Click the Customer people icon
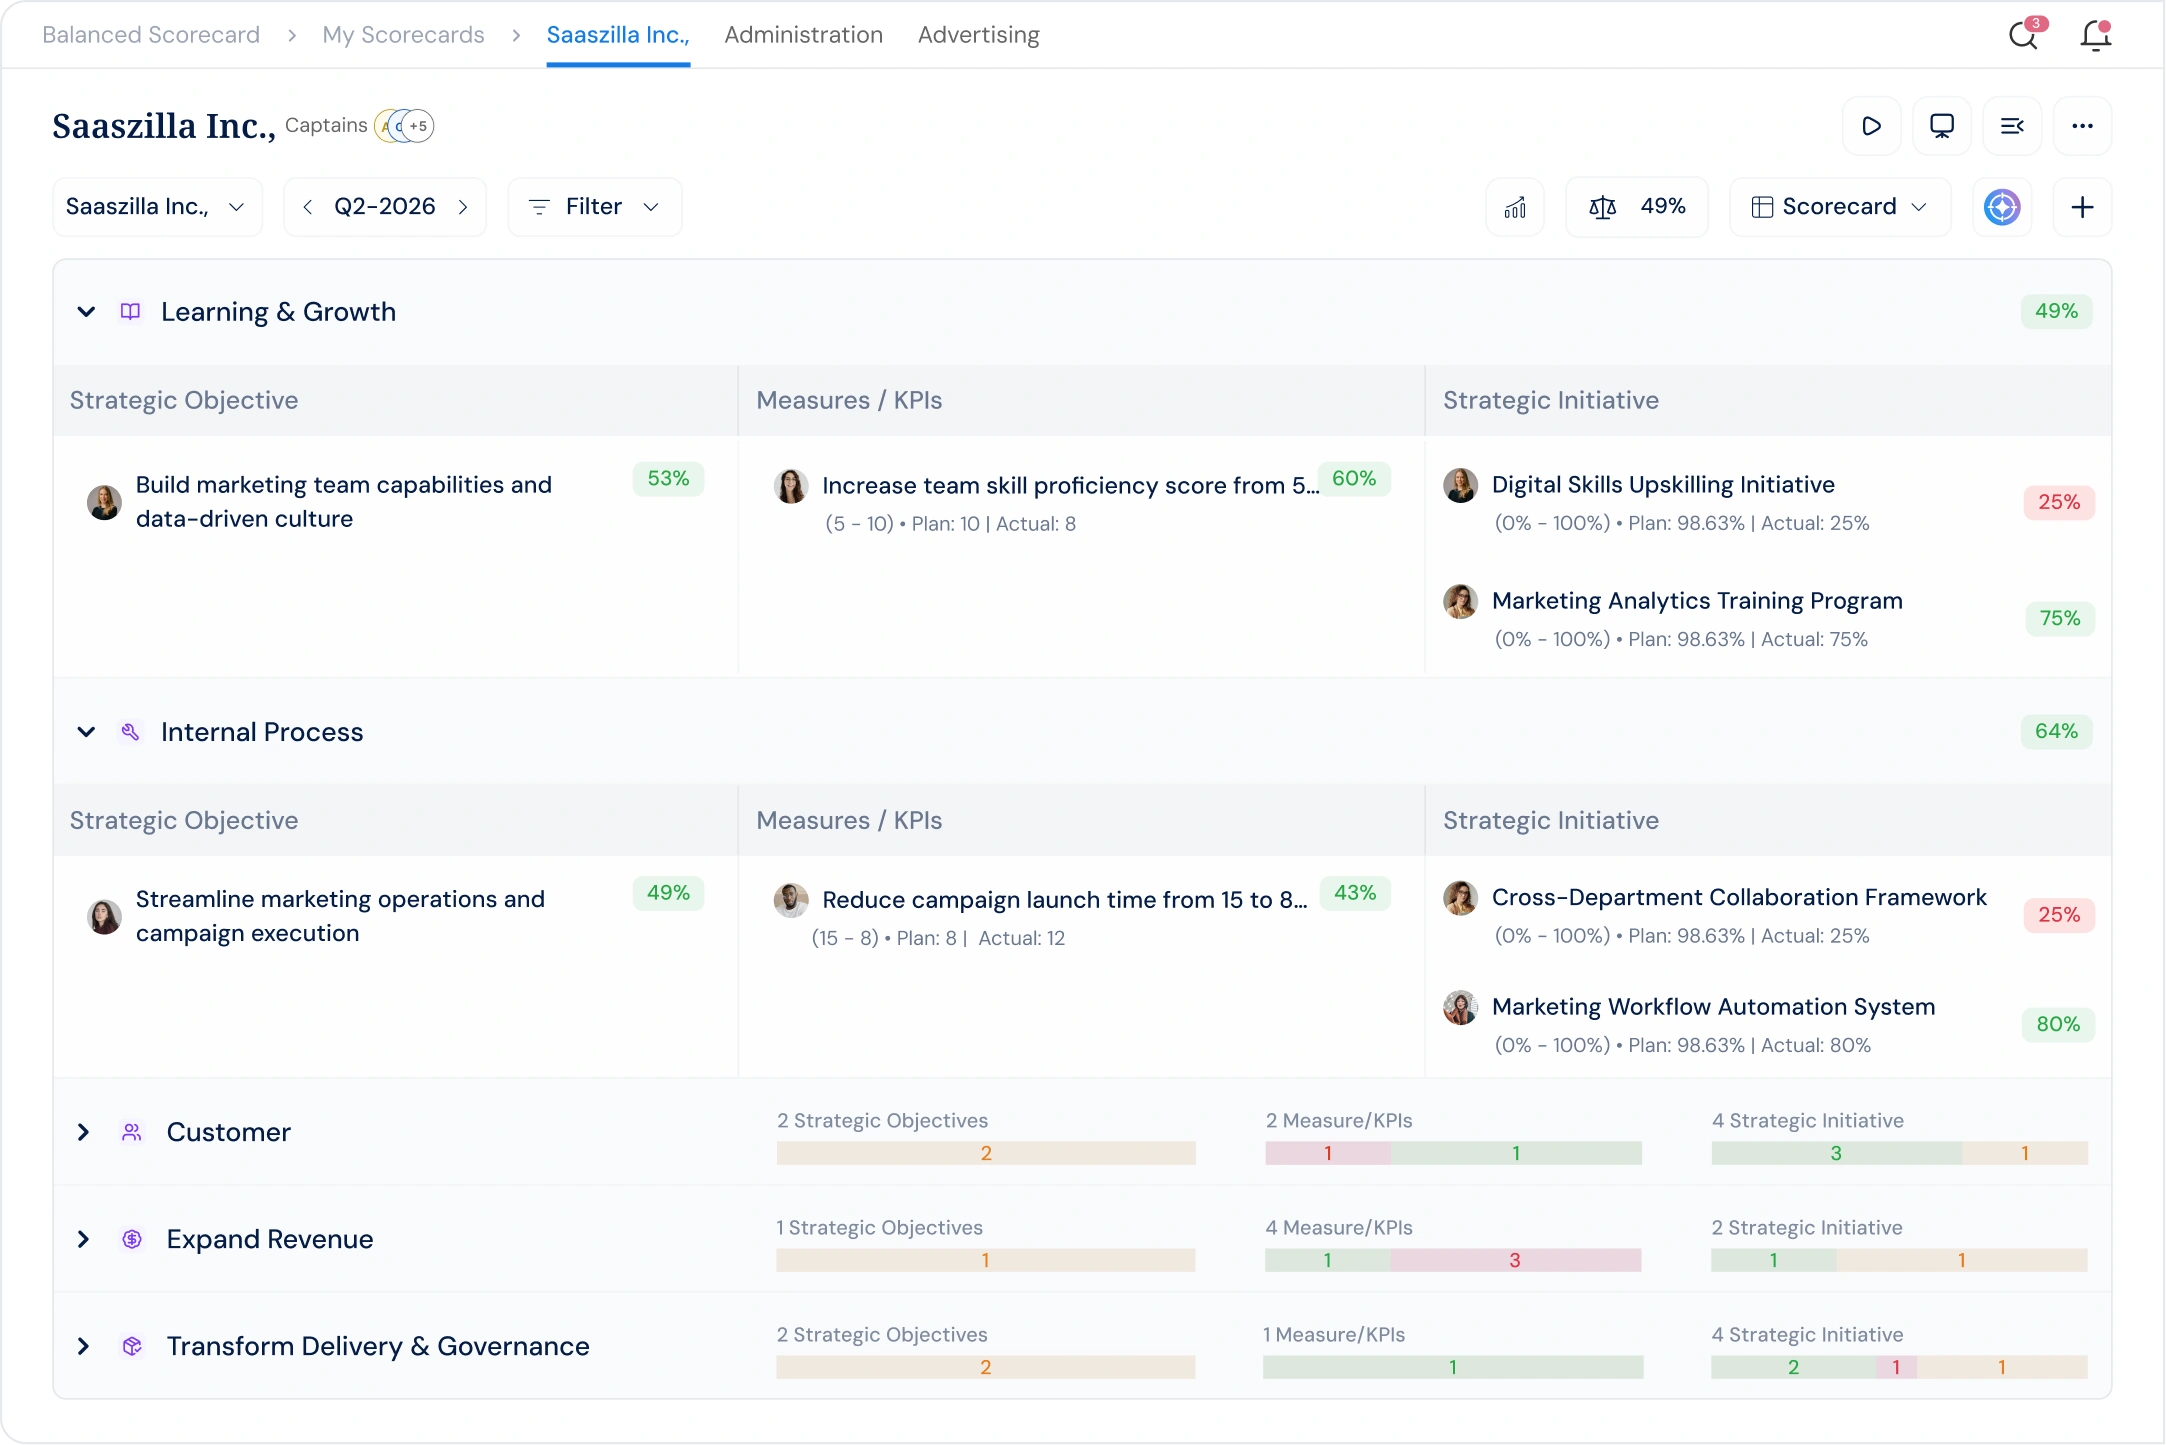The image size is (2166, 1445). pos(132,1132)
